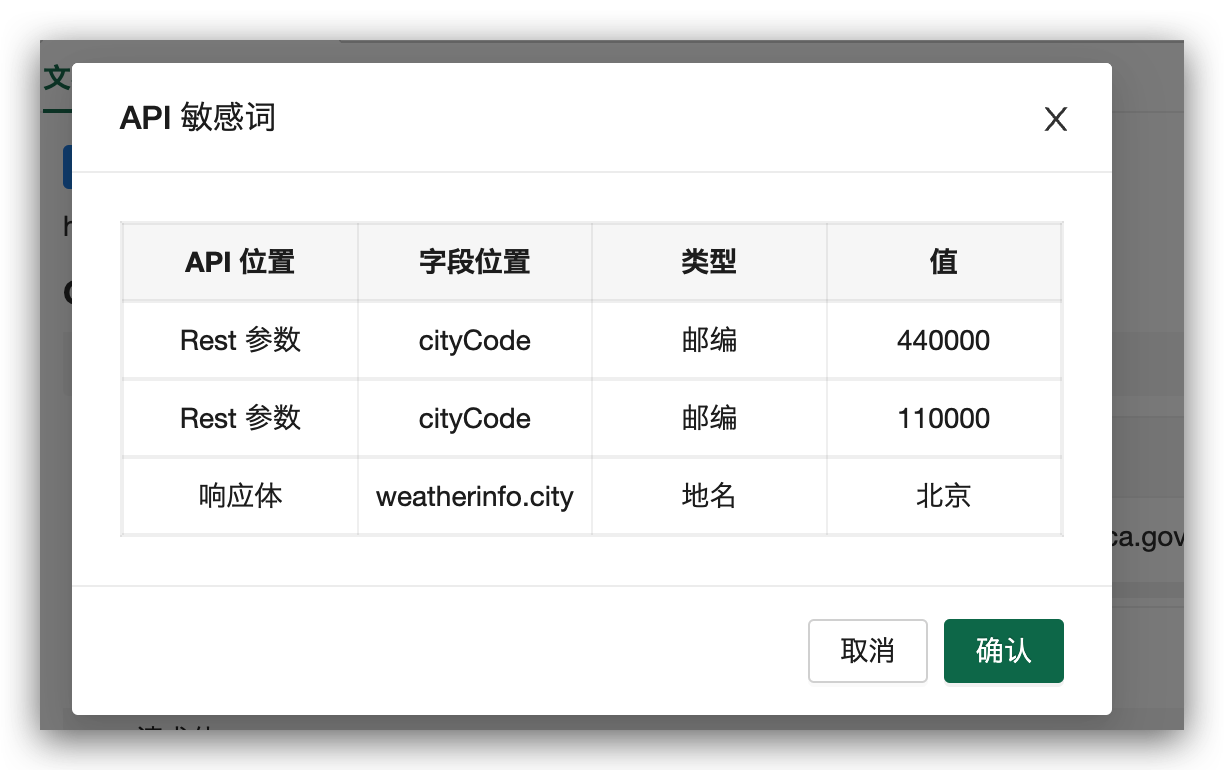Click the dialog title API 敏感词
1224x770 pixels.
(197, 118)
